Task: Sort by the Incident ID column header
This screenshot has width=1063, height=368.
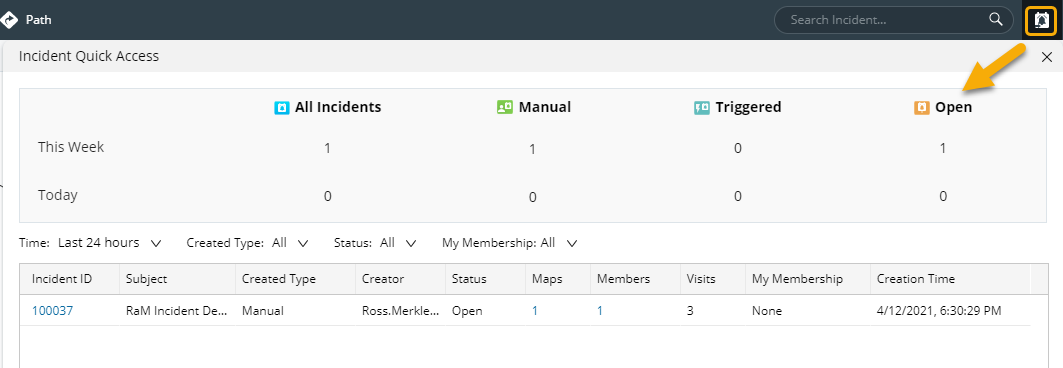Action: coord(62,279)
